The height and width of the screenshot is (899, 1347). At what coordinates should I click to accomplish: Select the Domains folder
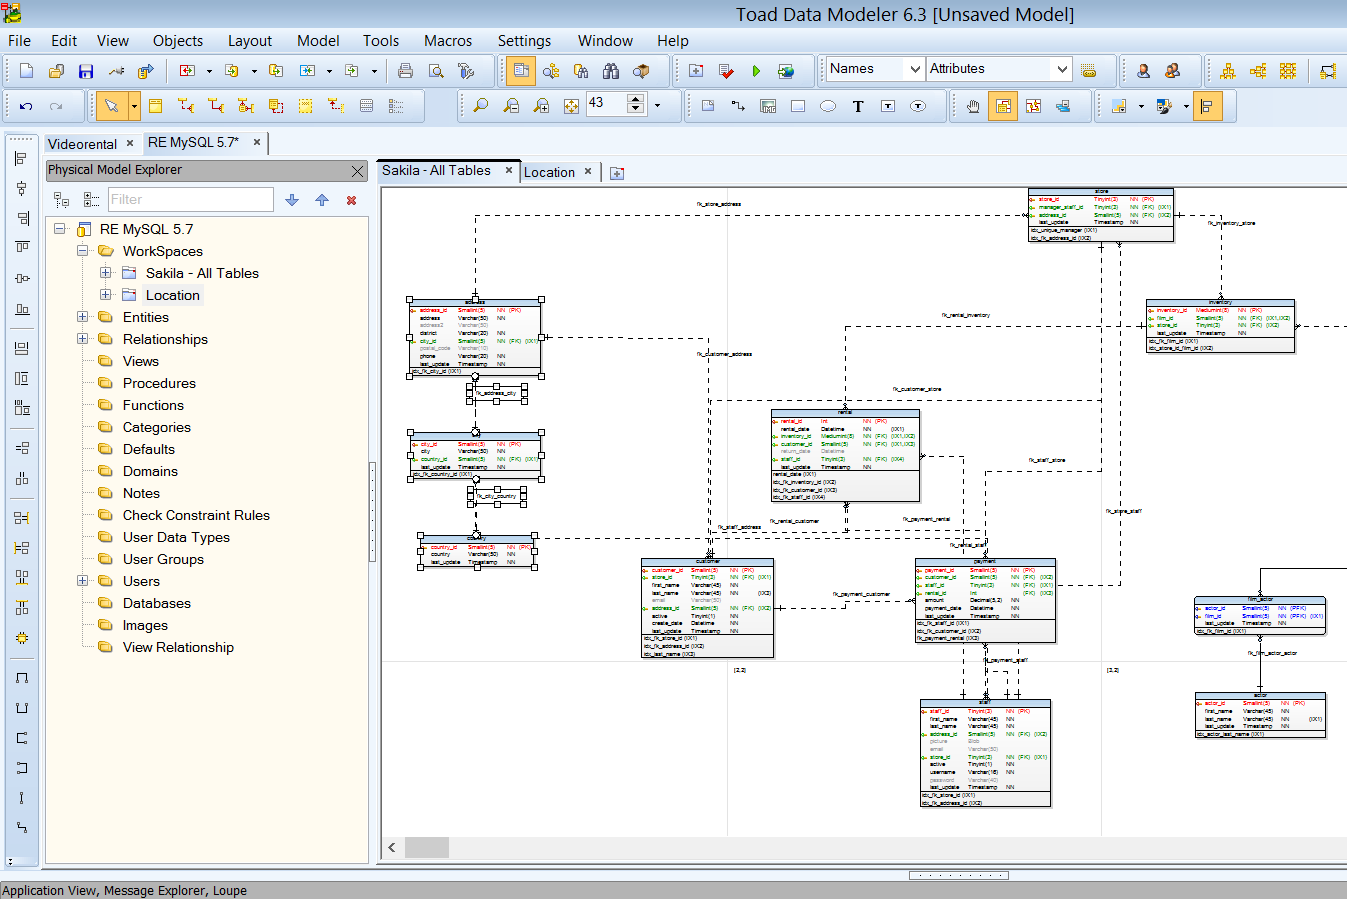click(150, 471)
